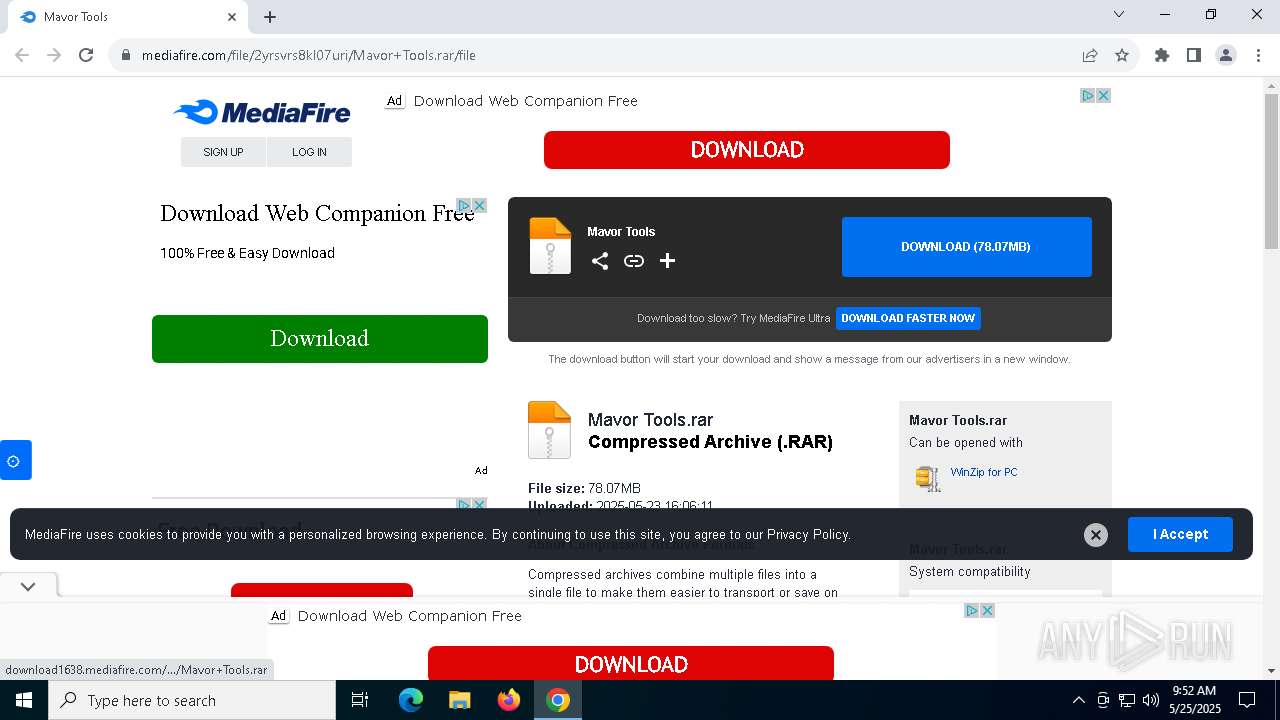Bookmark this tab with the star icon
1280x720 pixels.
pyautogui.click(x=1122, y=55)
